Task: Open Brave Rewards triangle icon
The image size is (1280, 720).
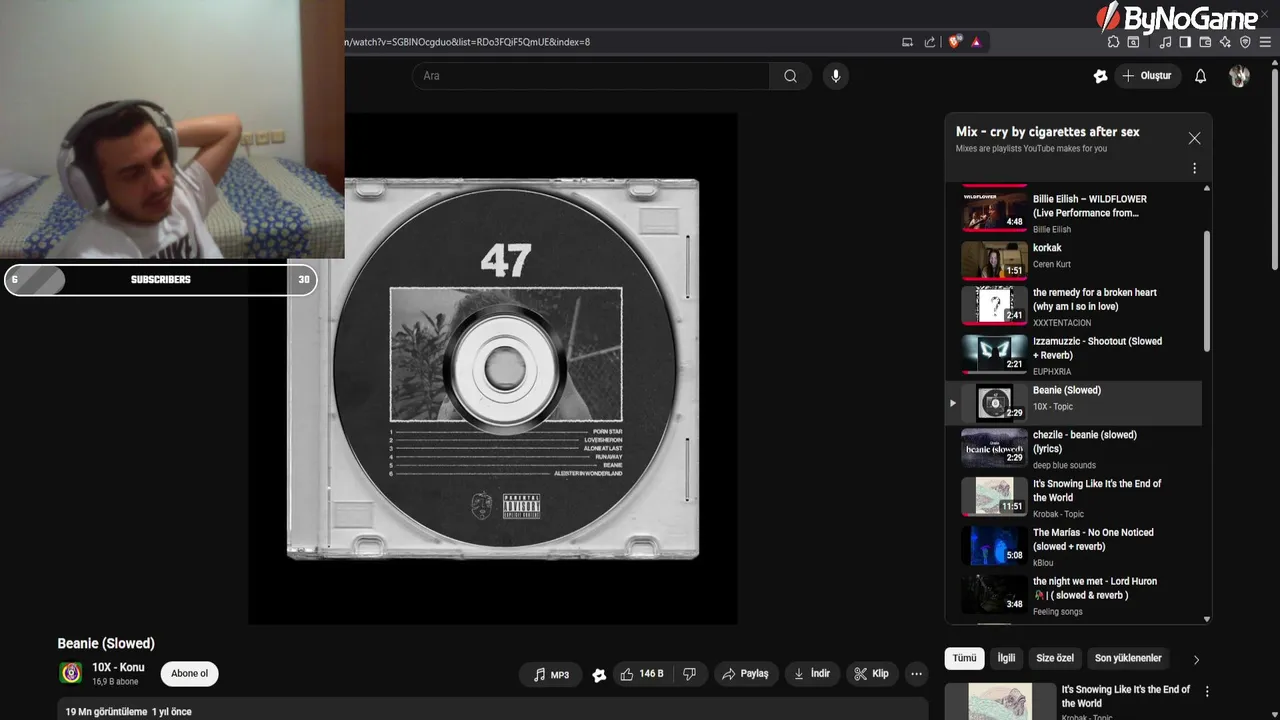Action: coord(976,42)
